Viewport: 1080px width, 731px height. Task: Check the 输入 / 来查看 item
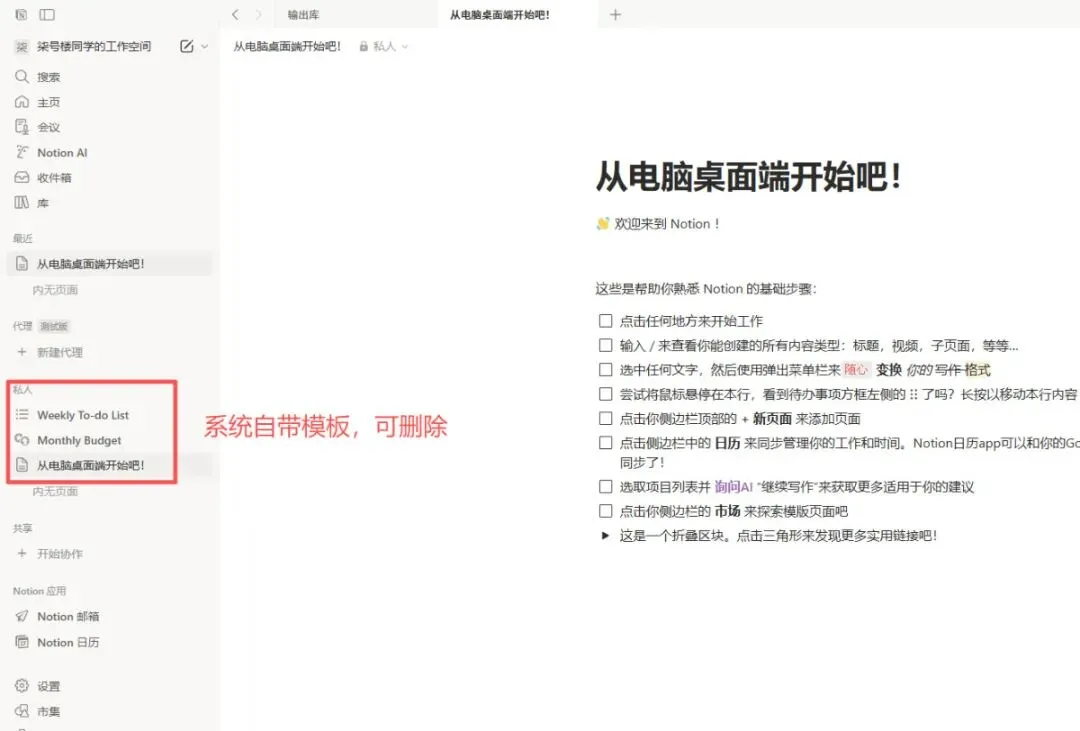(x=605, y=345)
